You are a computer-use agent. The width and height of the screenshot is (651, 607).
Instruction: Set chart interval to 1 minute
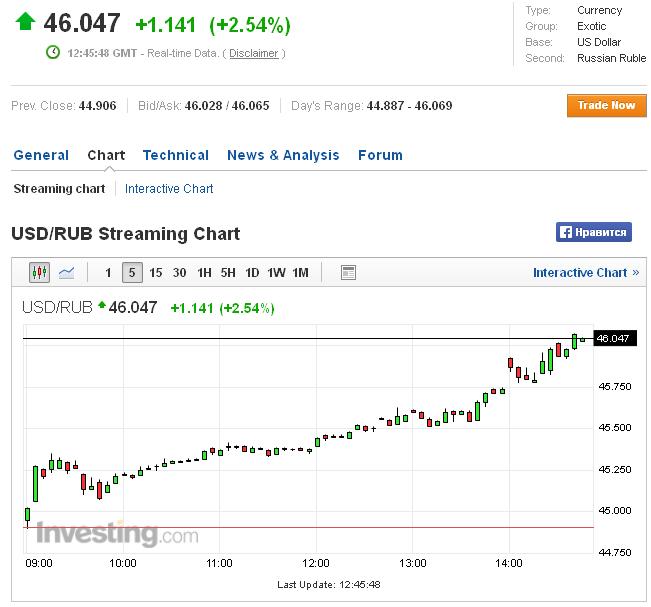(108, 273)
